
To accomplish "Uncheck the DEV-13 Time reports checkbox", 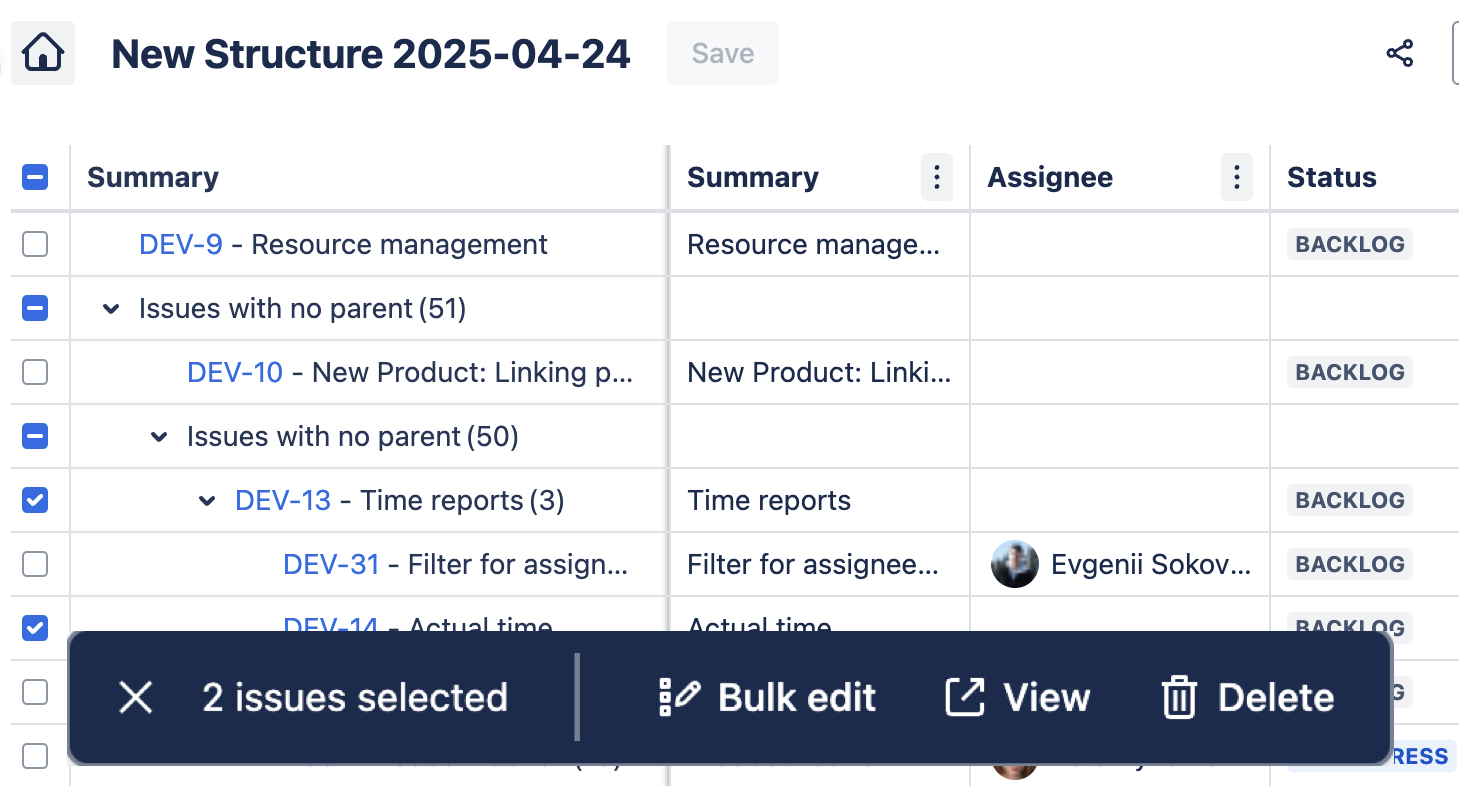I will (35, 500).
